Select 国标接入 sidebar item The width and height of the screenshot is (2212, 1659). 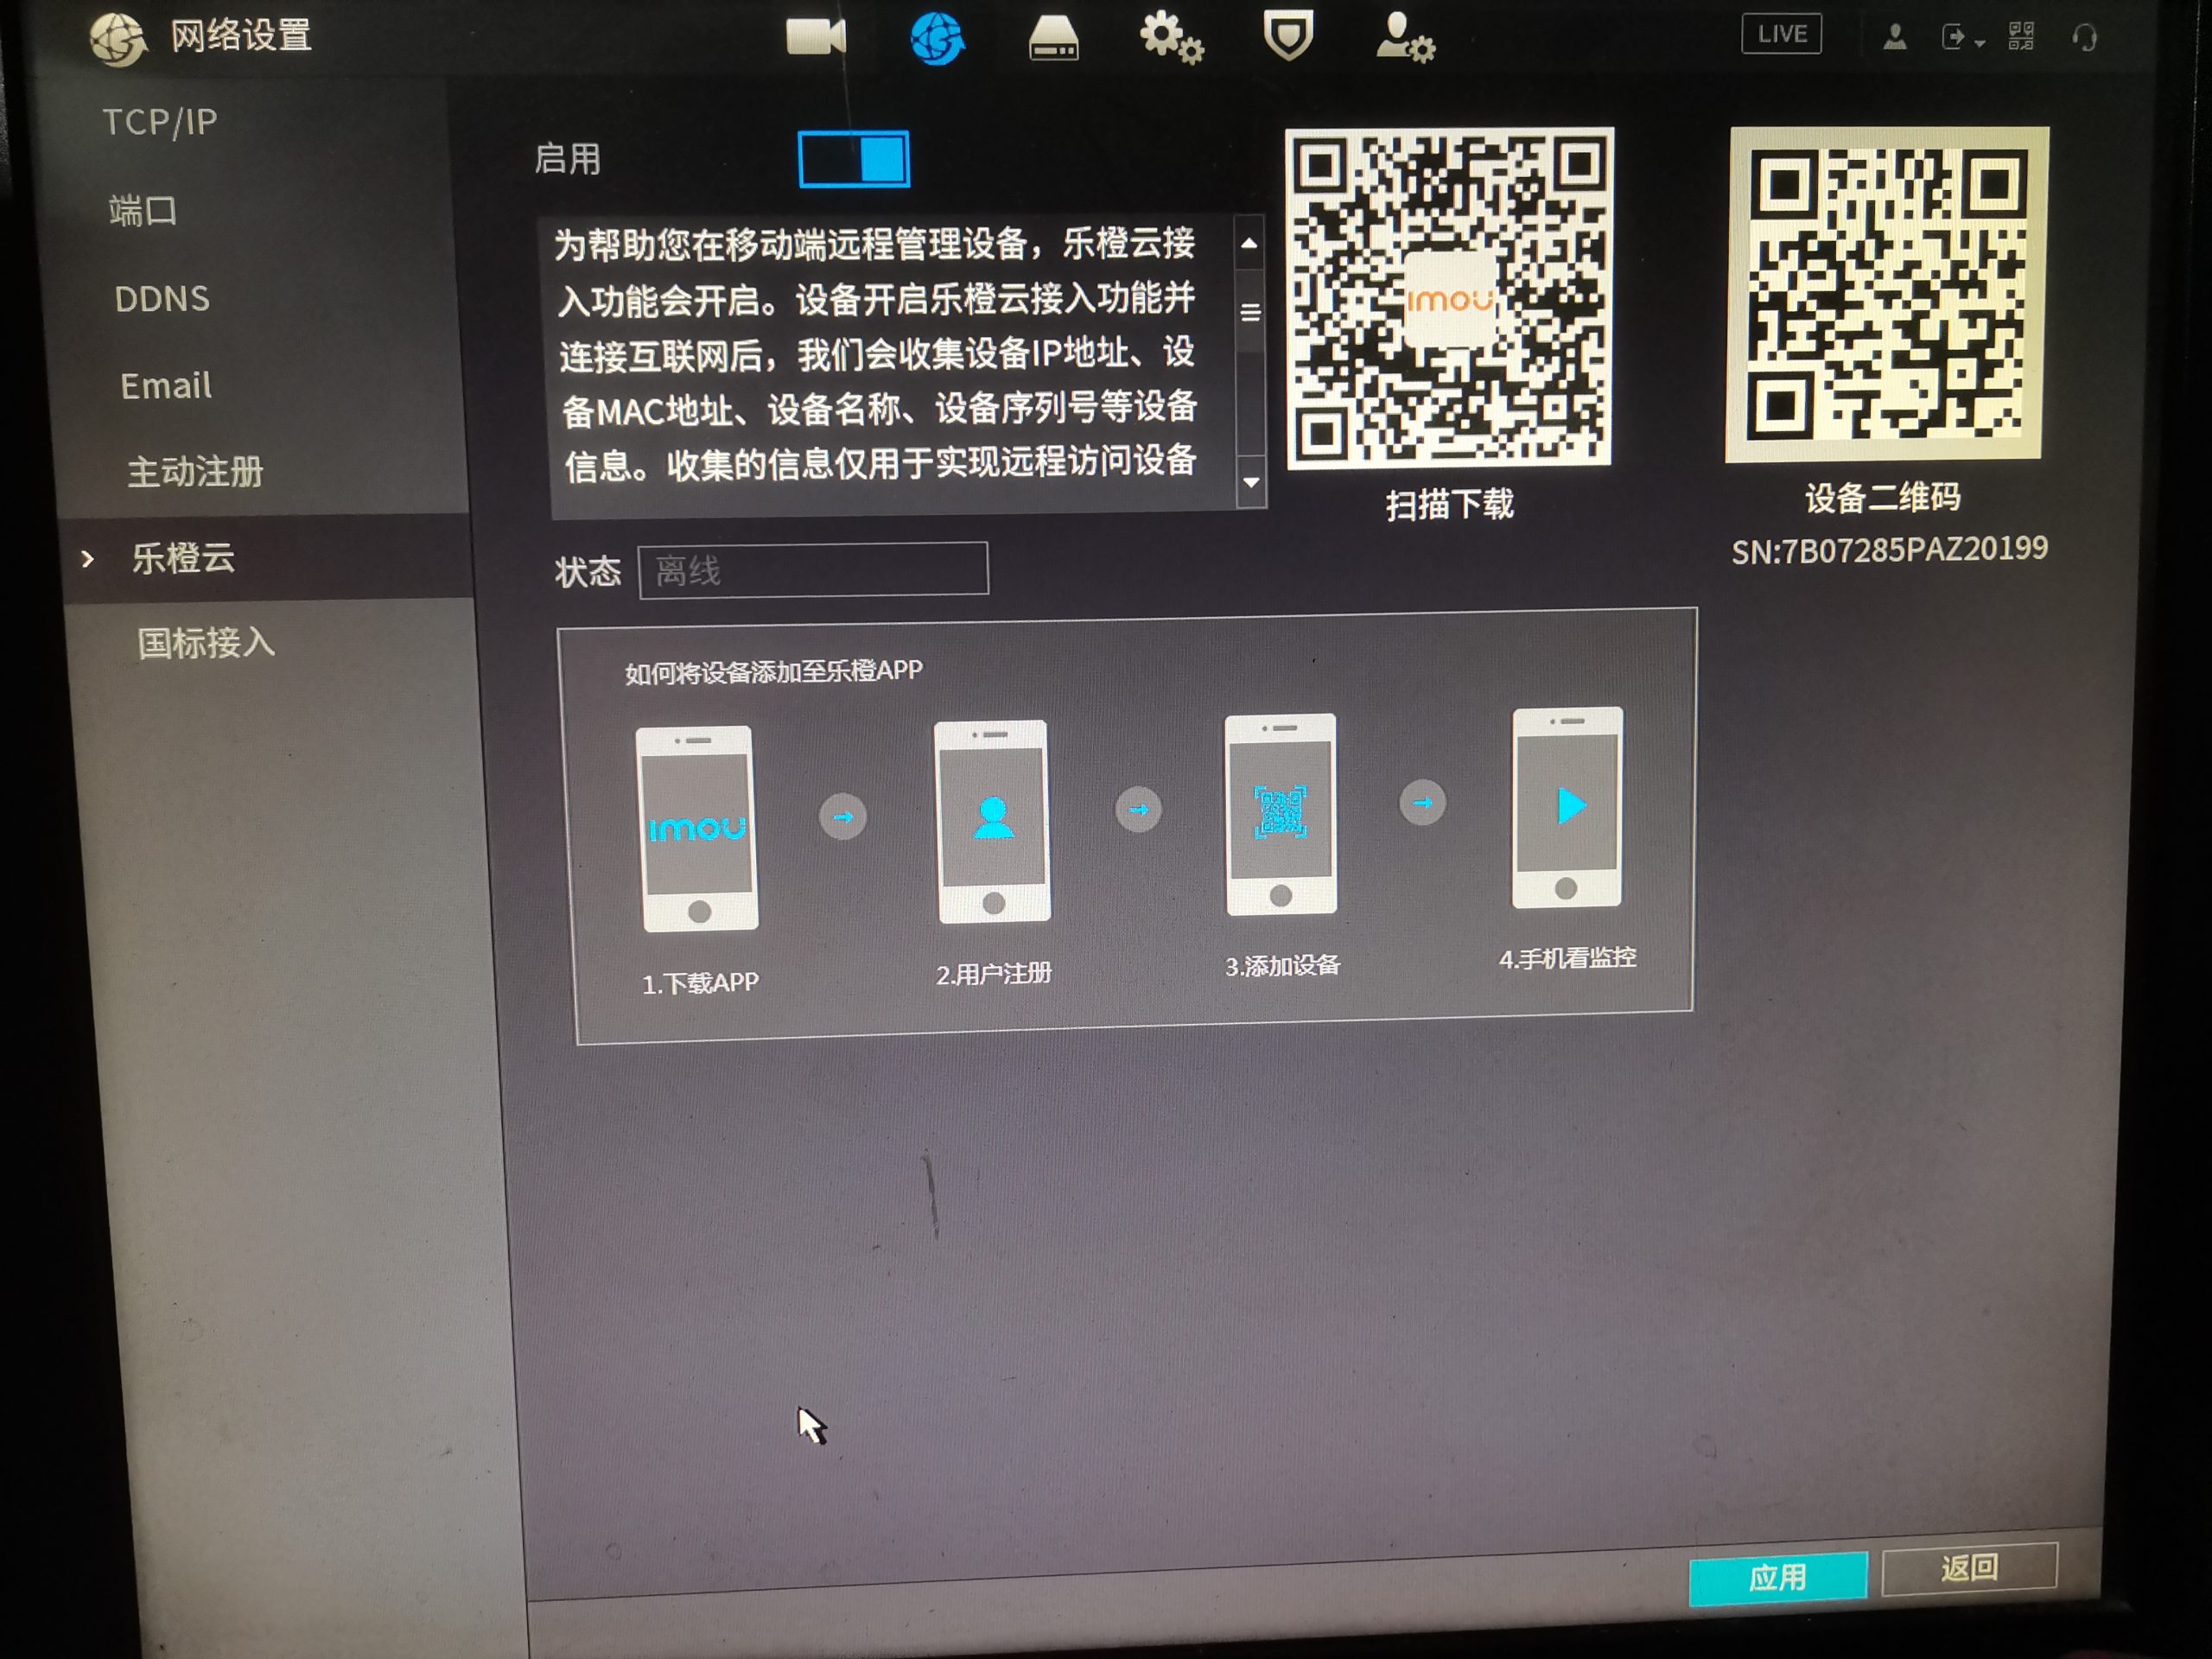coord(206,643)
